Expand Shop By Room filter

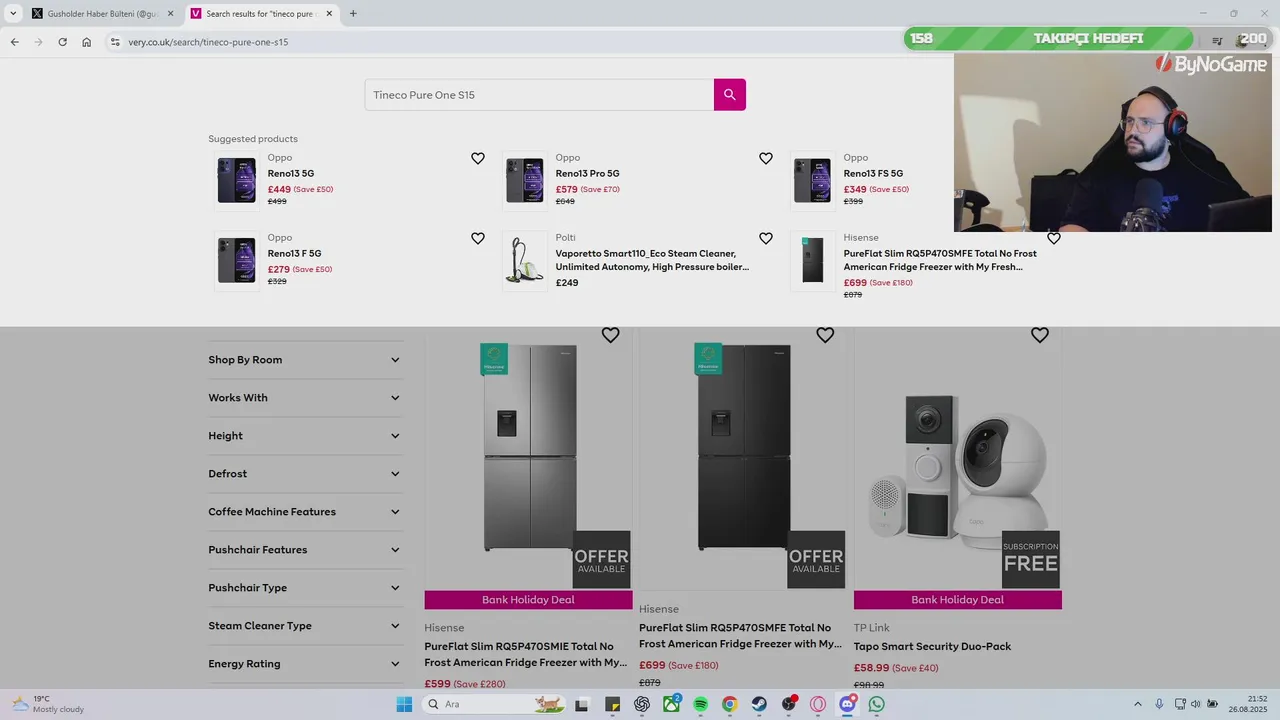pyautogui.click(x=304, y=360)
